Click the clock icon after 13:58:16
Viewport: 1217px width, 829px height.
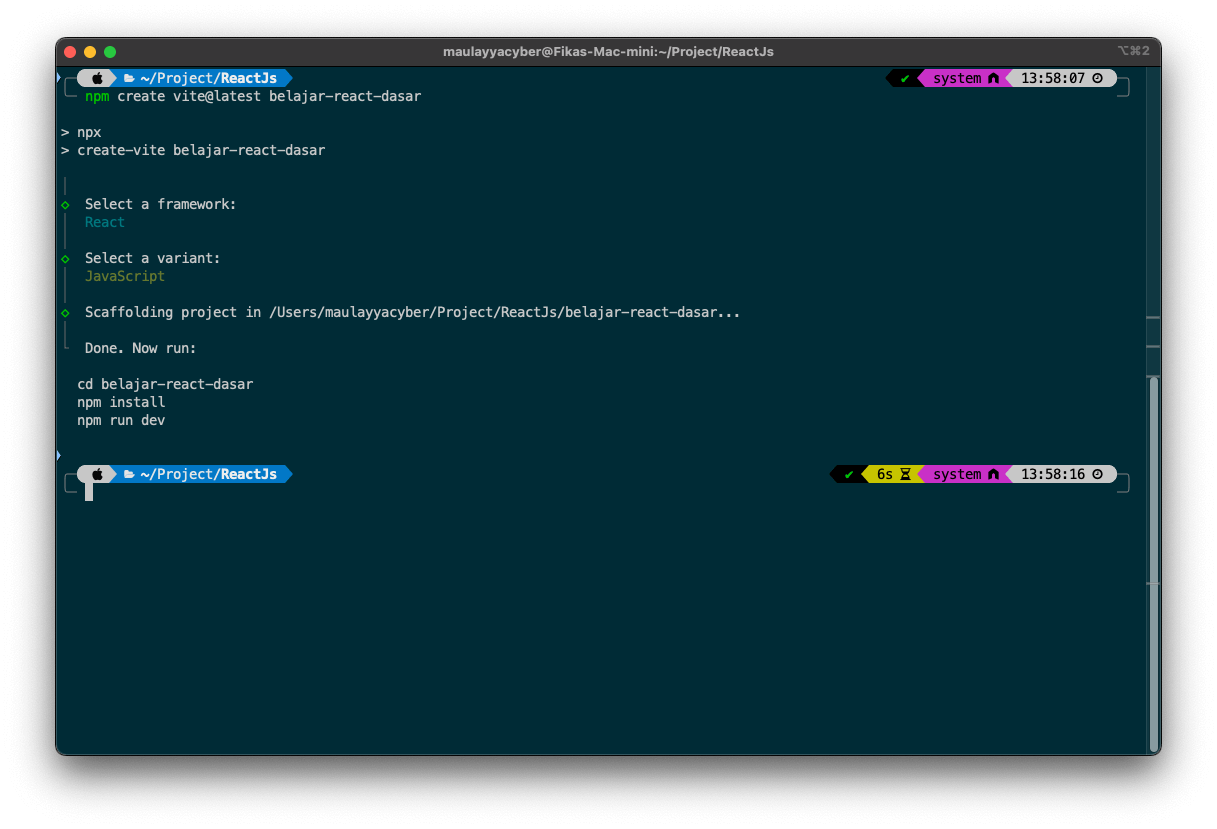[1097, 474]
